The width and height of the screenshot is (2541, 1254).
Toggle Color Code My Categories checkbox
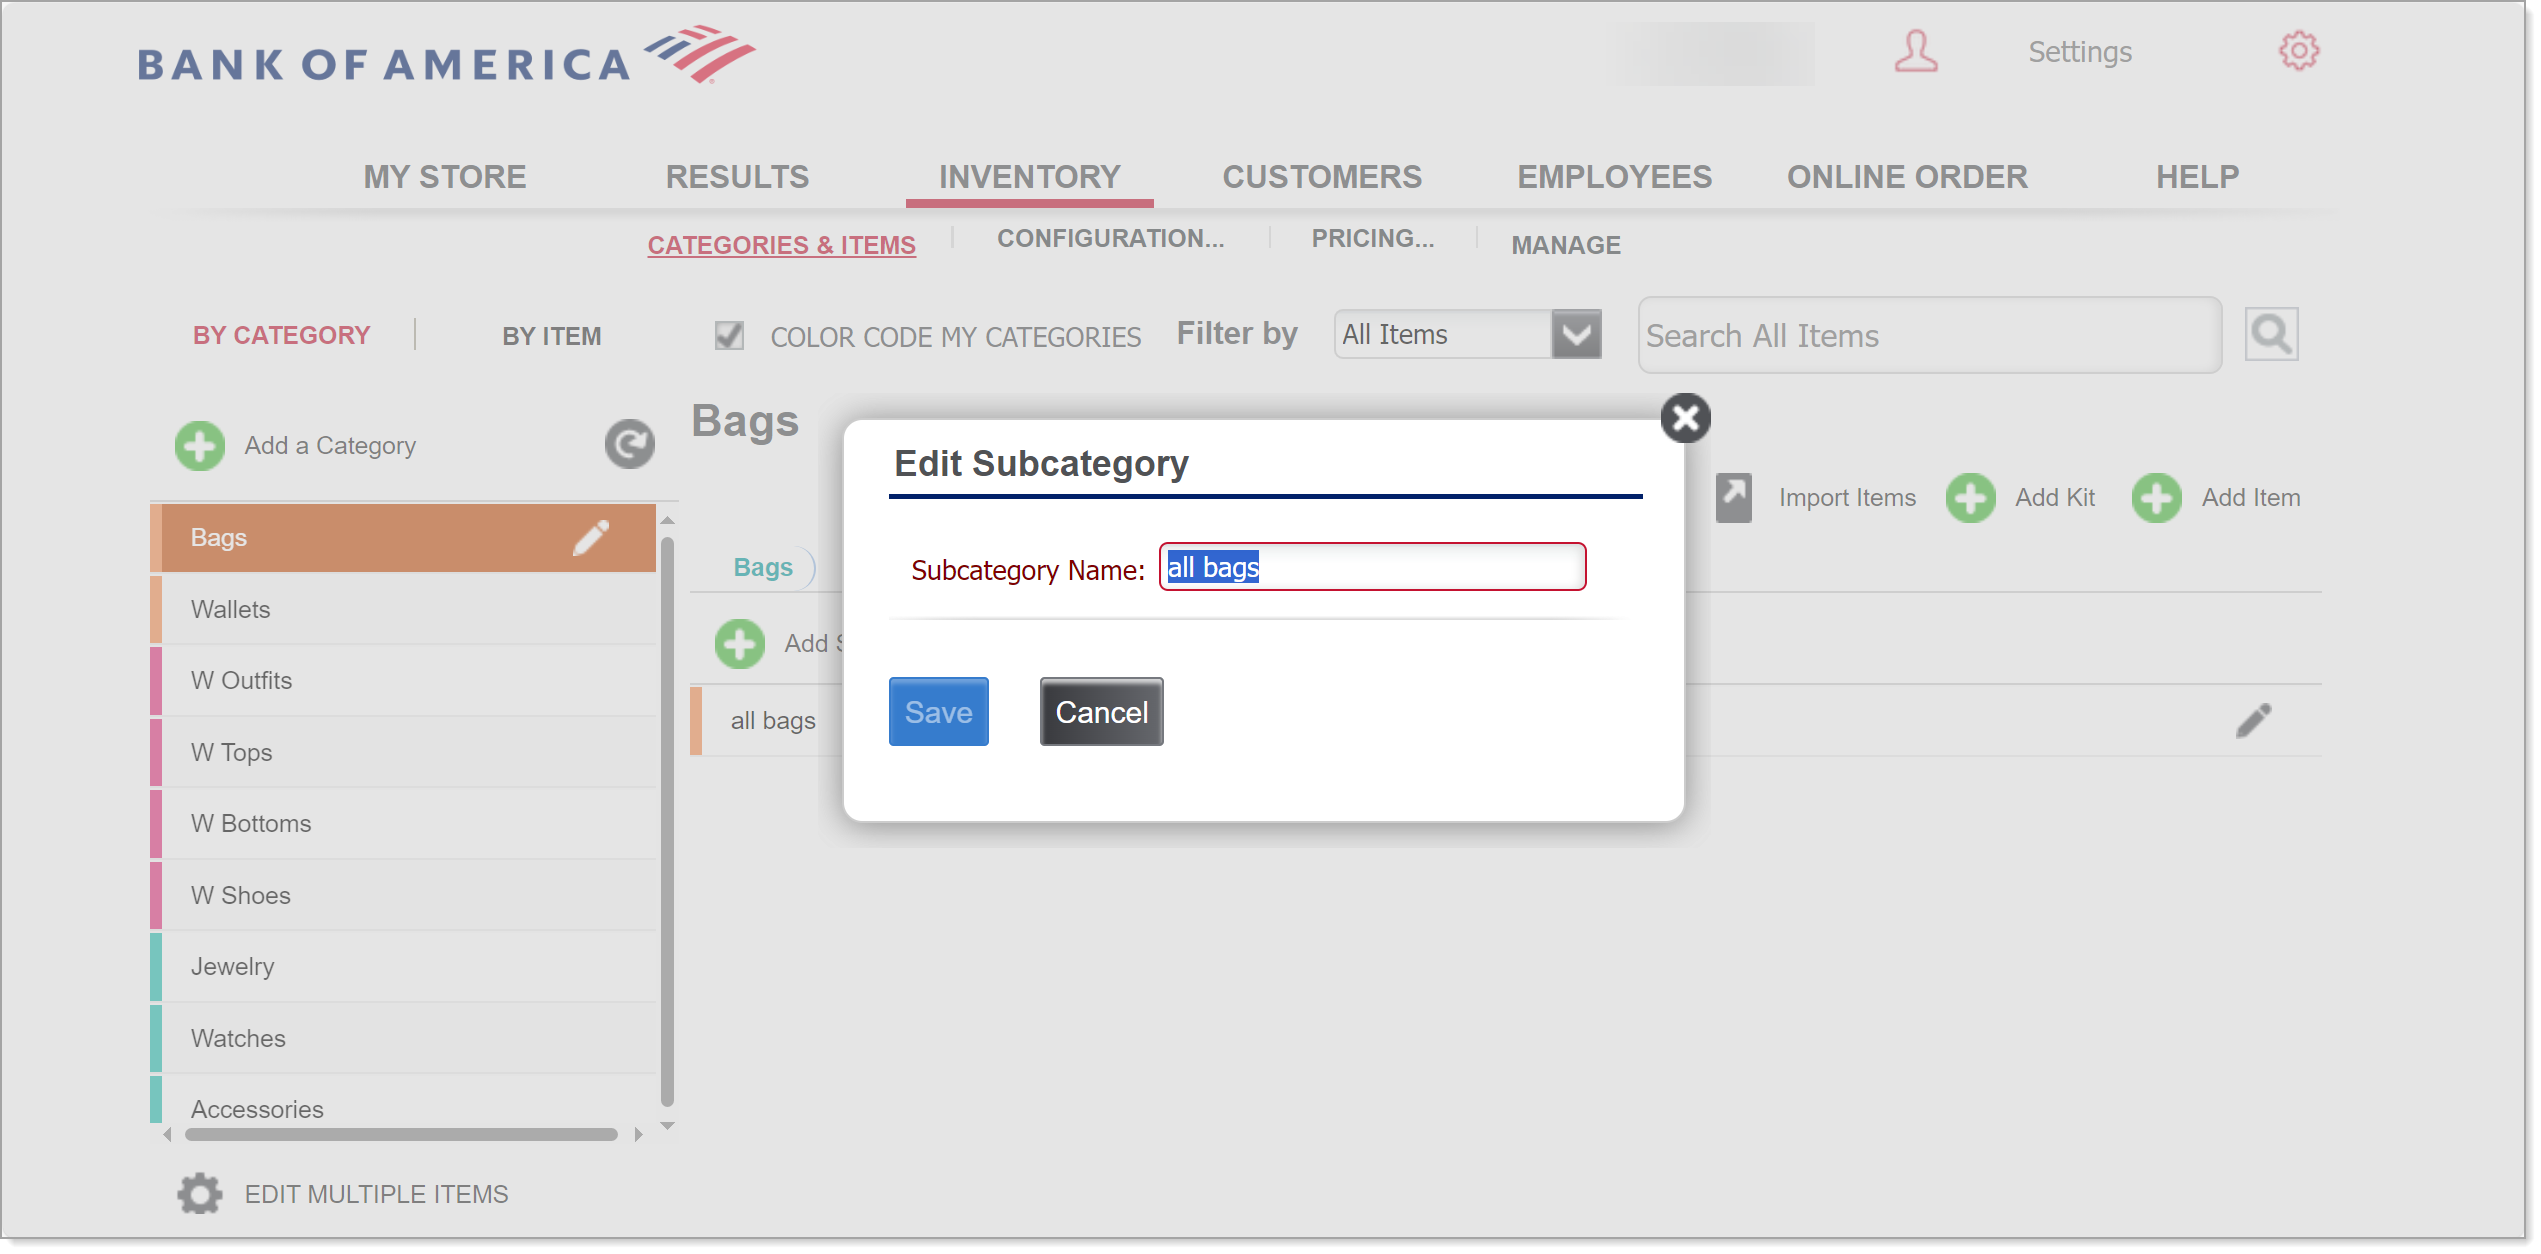click(729, 336)
